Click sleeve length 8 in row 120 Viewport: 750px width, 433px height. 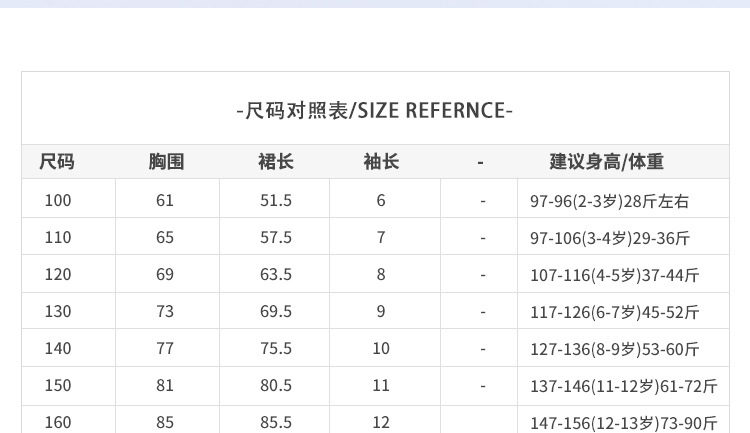(381, 274)
